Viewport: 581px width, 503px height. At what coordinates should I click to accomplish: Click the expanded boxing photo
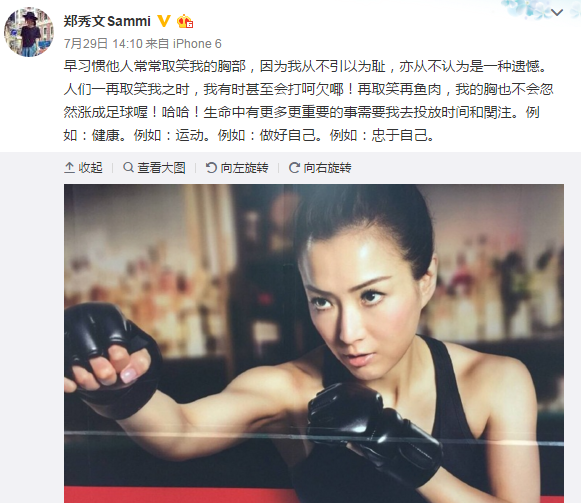click(314, 344)
